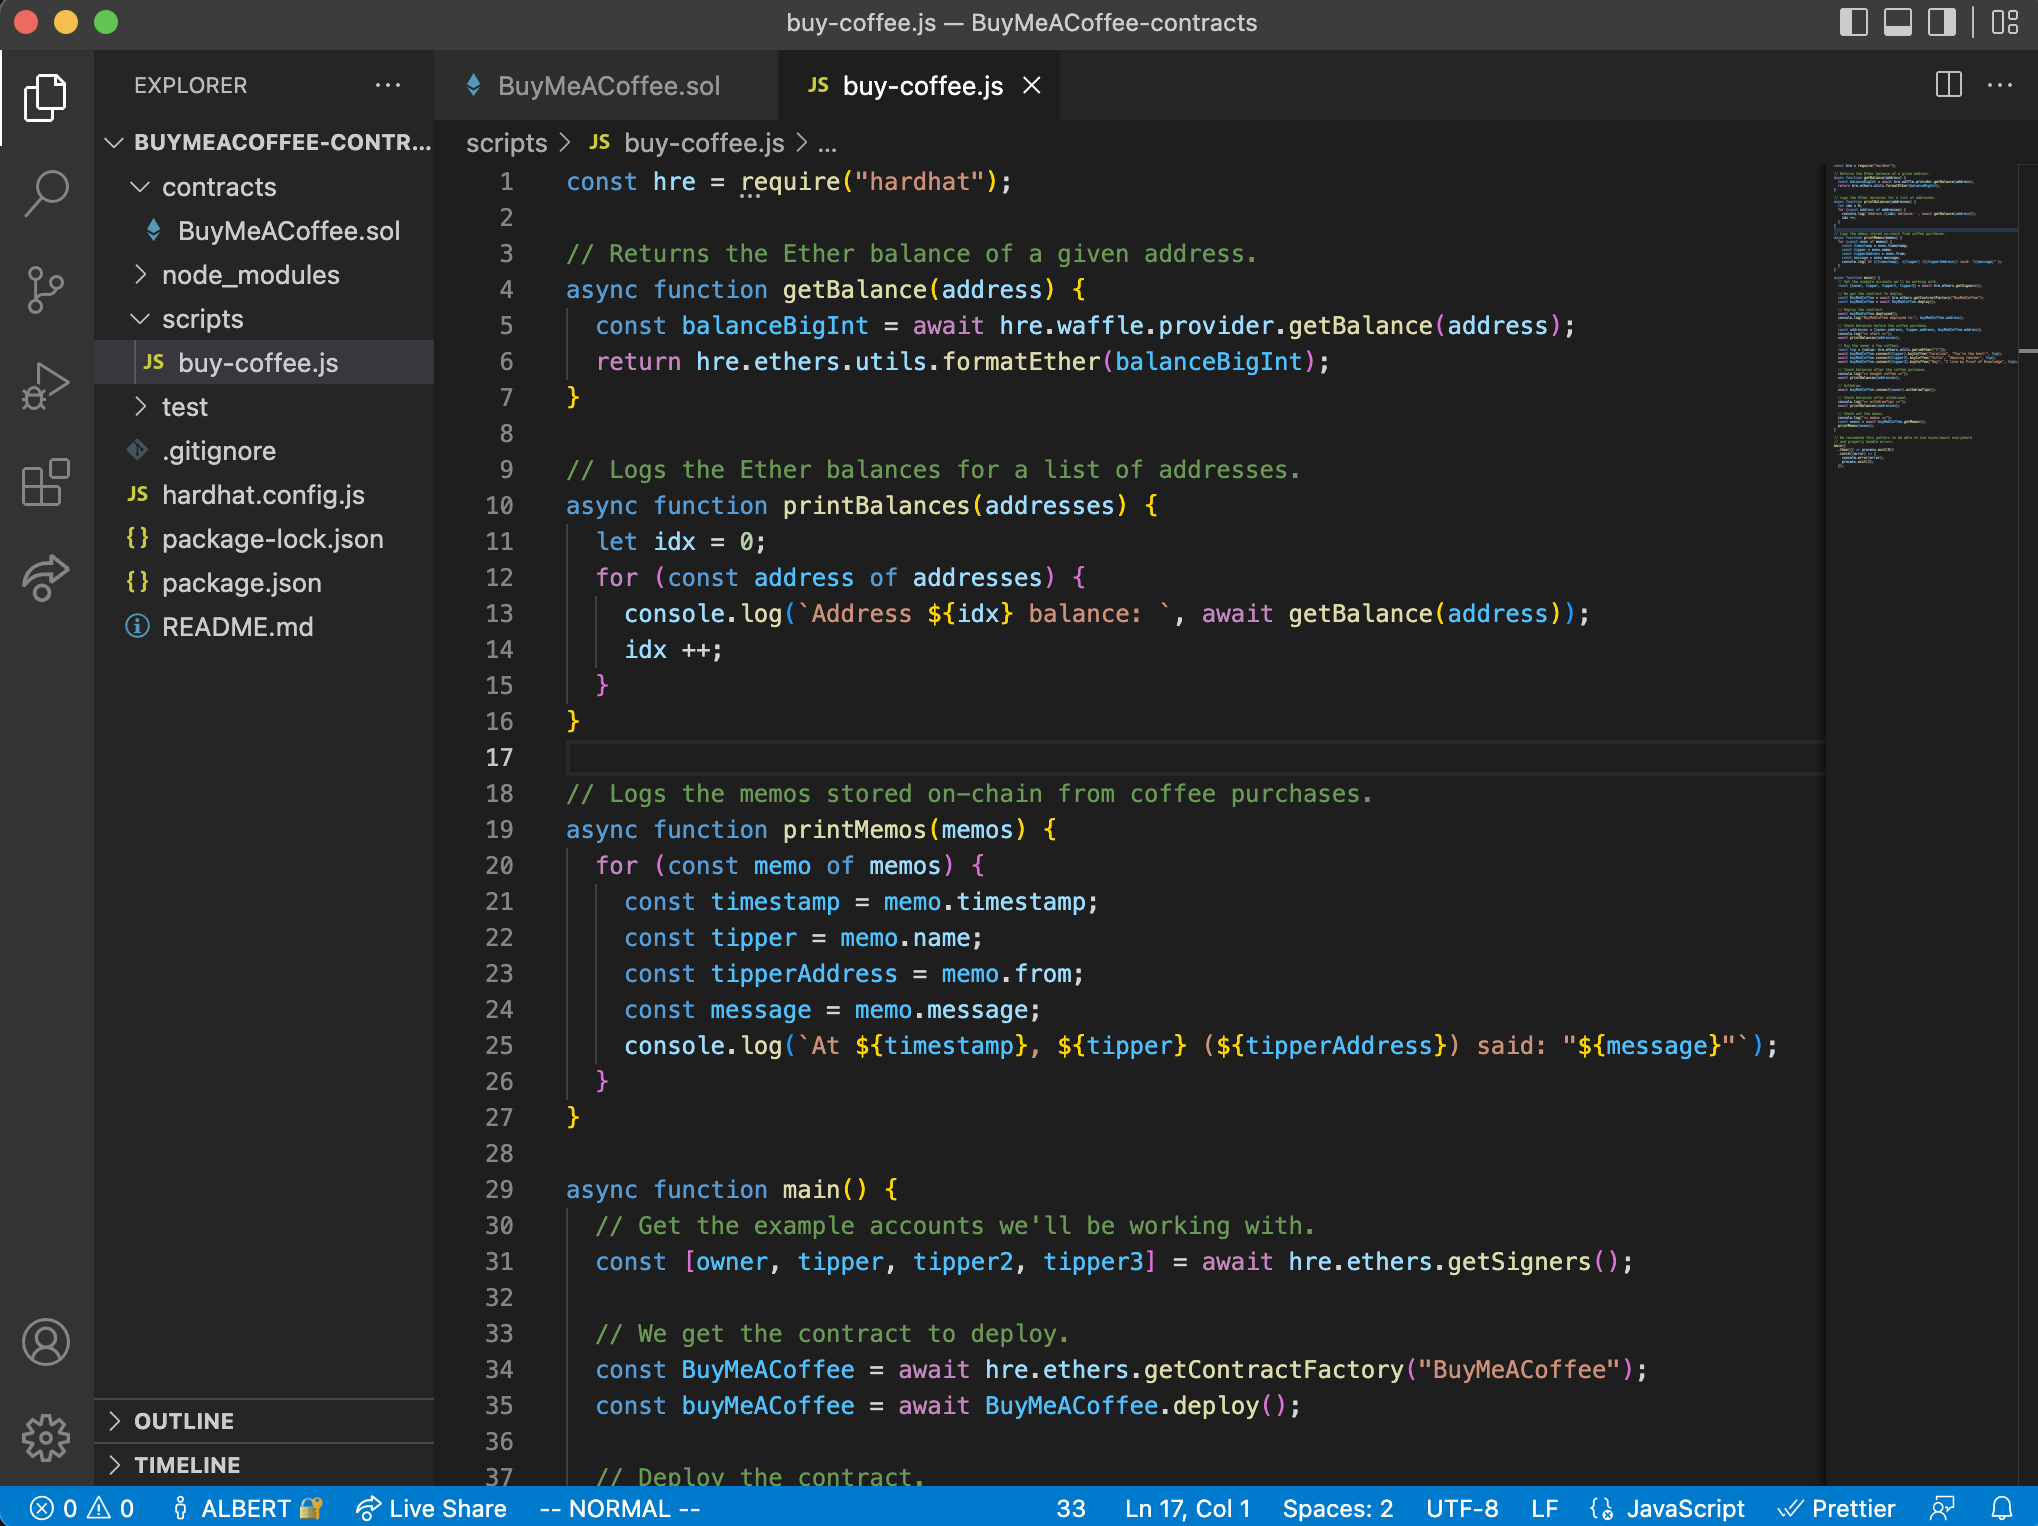
Task: Start Live Share from the status bar
Action: pyautogui.click(x=431, y=1508)
